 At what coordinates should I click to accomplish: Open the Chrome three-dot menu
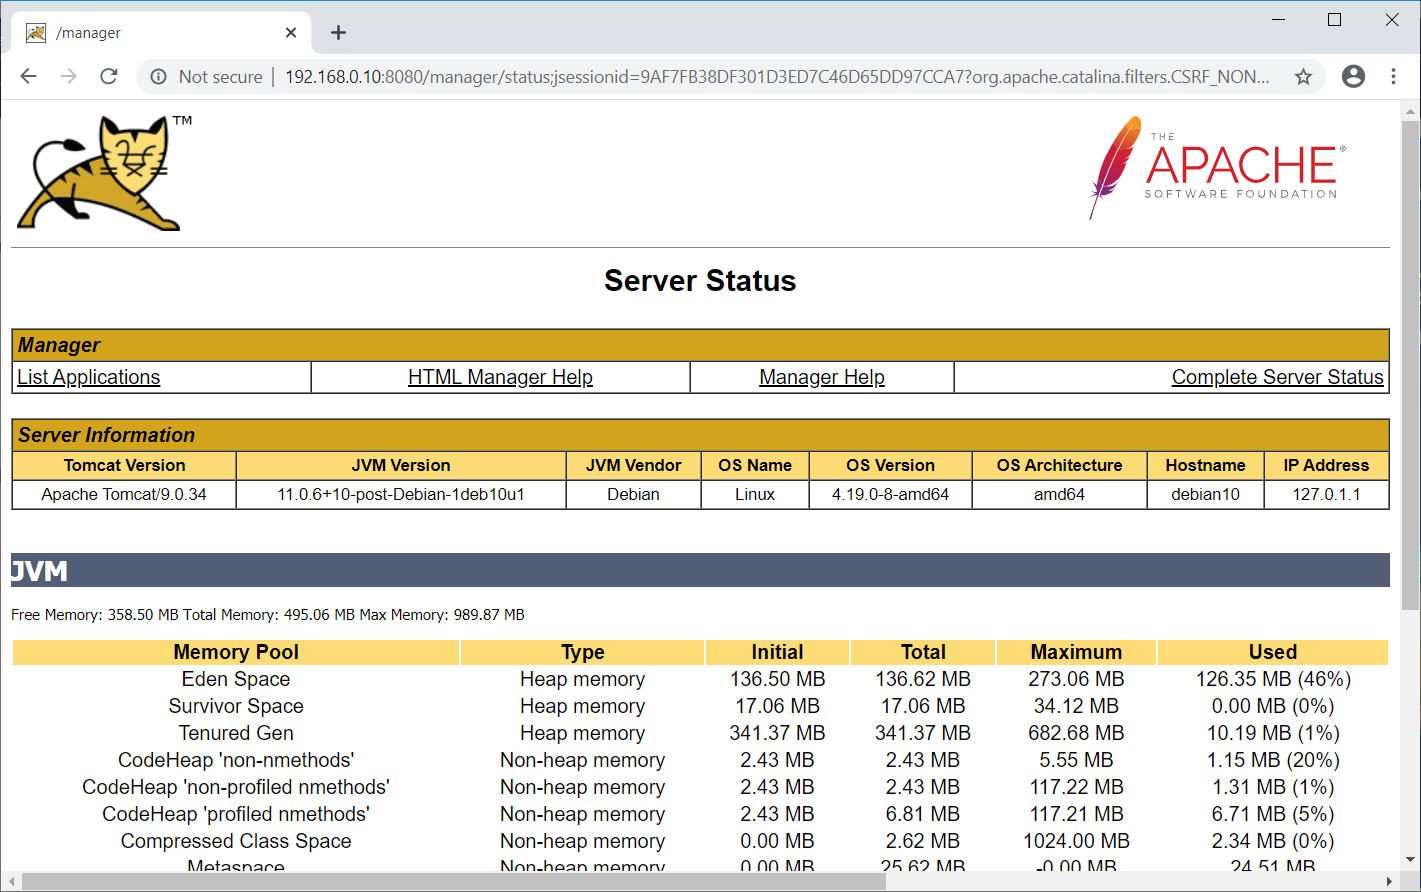click(x=1393, y=76)
